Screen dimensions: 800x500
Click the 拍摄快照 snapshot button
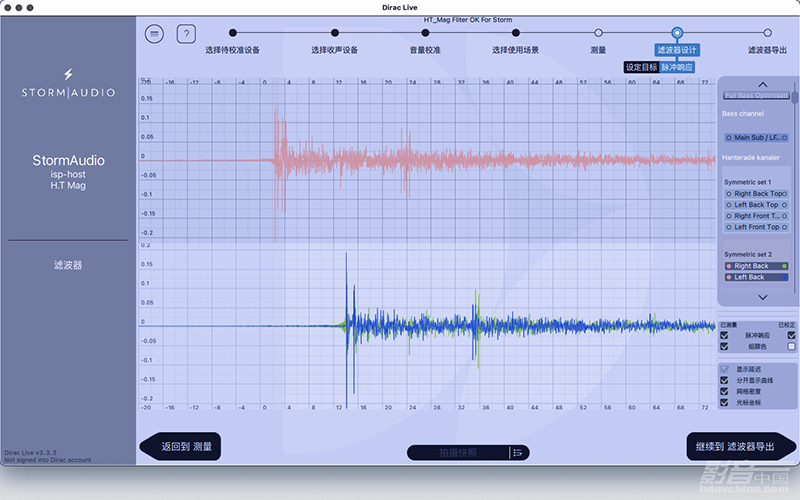click(x=458, y=453)
